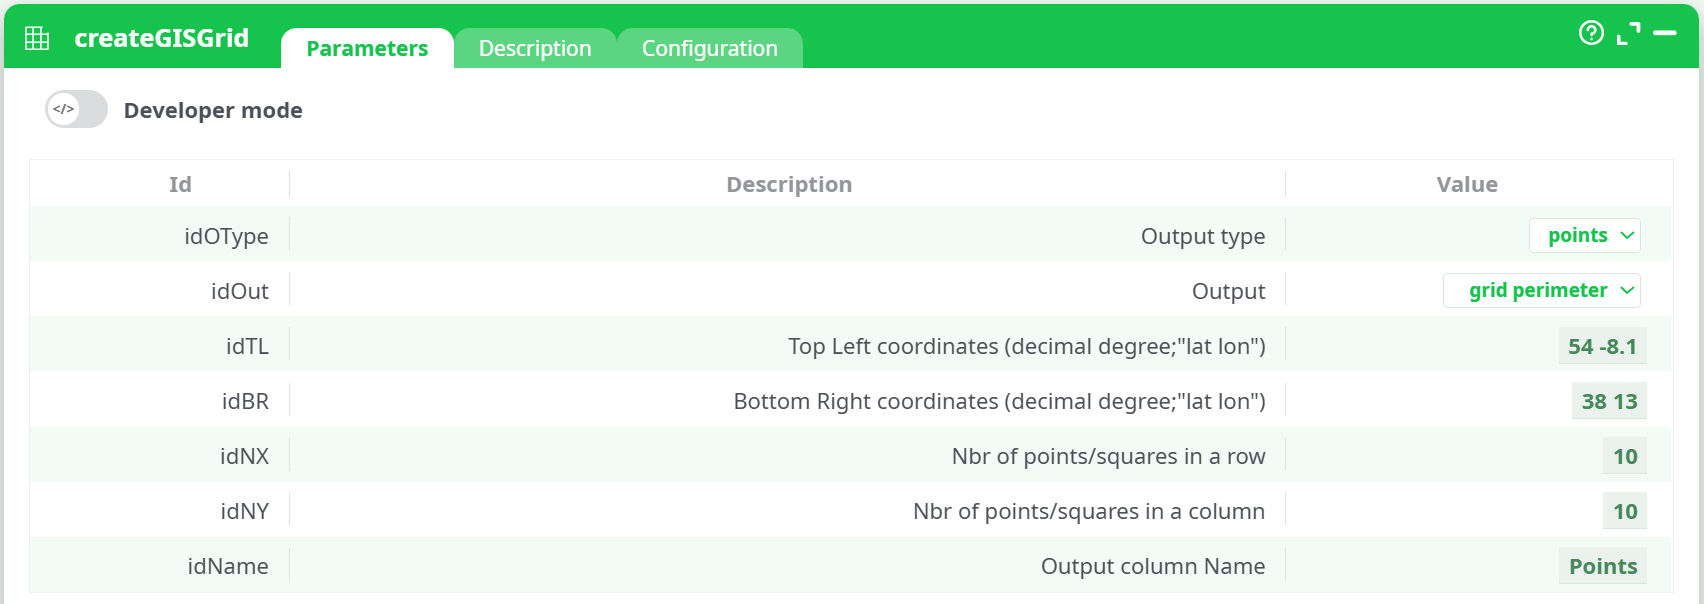Image resolution: width=1704 pixels, height=604 pixels.
Task: Toggle Developer mode switch
Action: pos(76,109)
